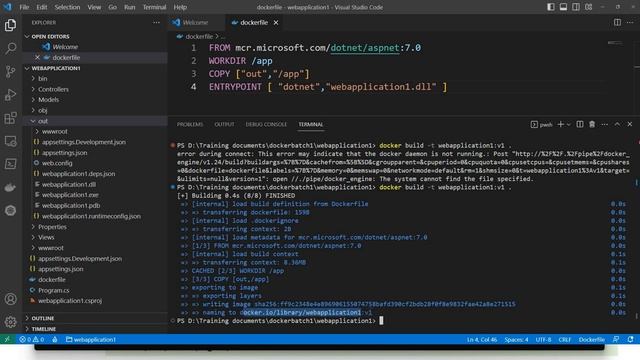The height and width of the screenshot is (360, 640).
Task: Click remote window indicator in status bar
Action: coord(7,339)
